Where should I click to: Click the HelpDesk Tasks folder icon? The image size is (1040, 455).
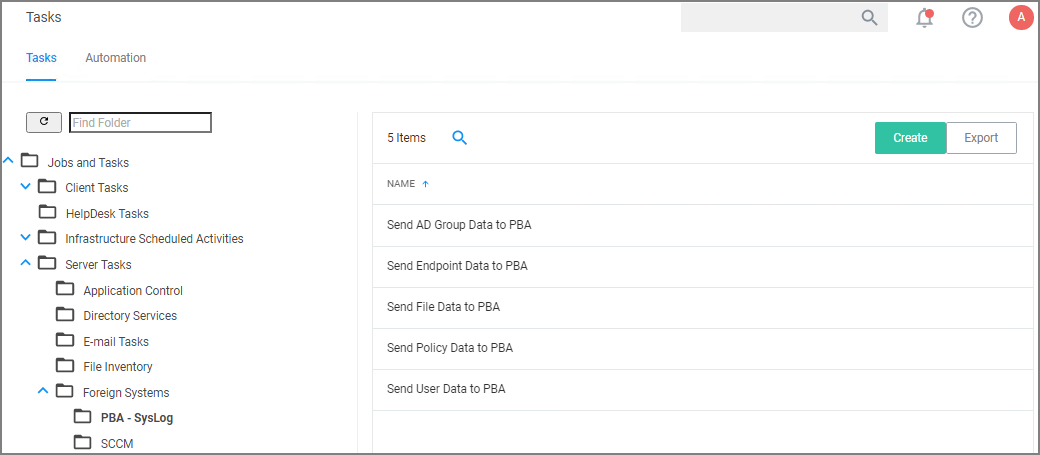coord(47,212)
